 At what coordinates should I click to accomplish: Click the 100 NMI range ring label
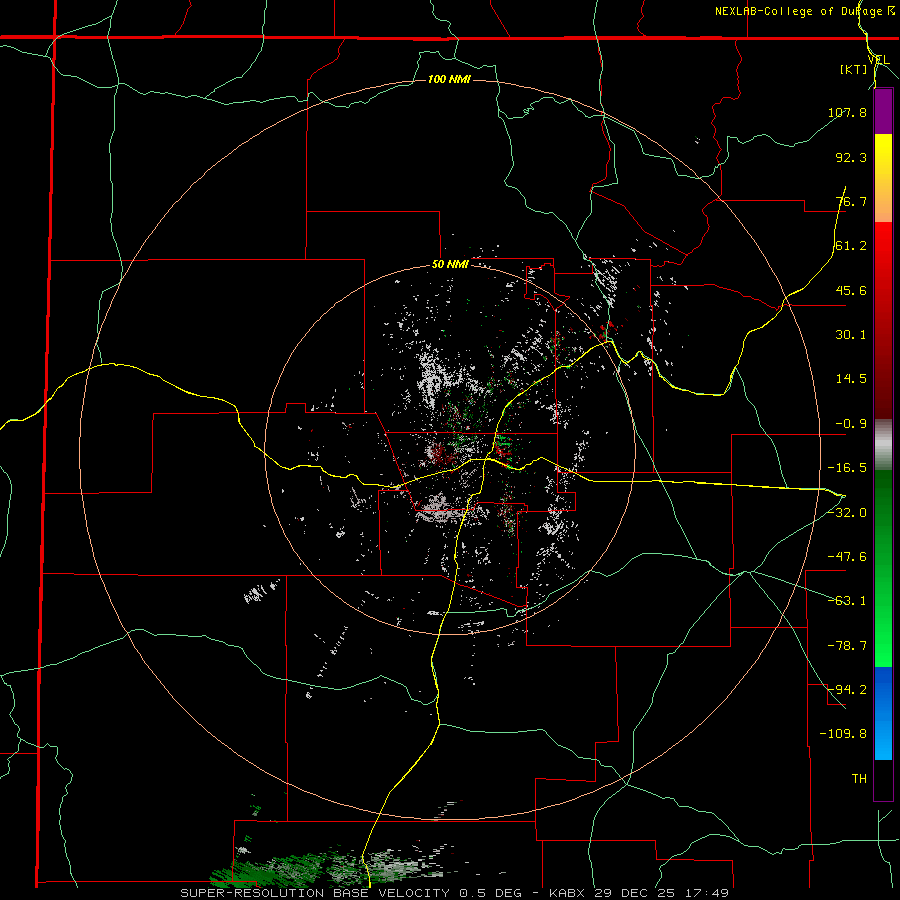449,79
